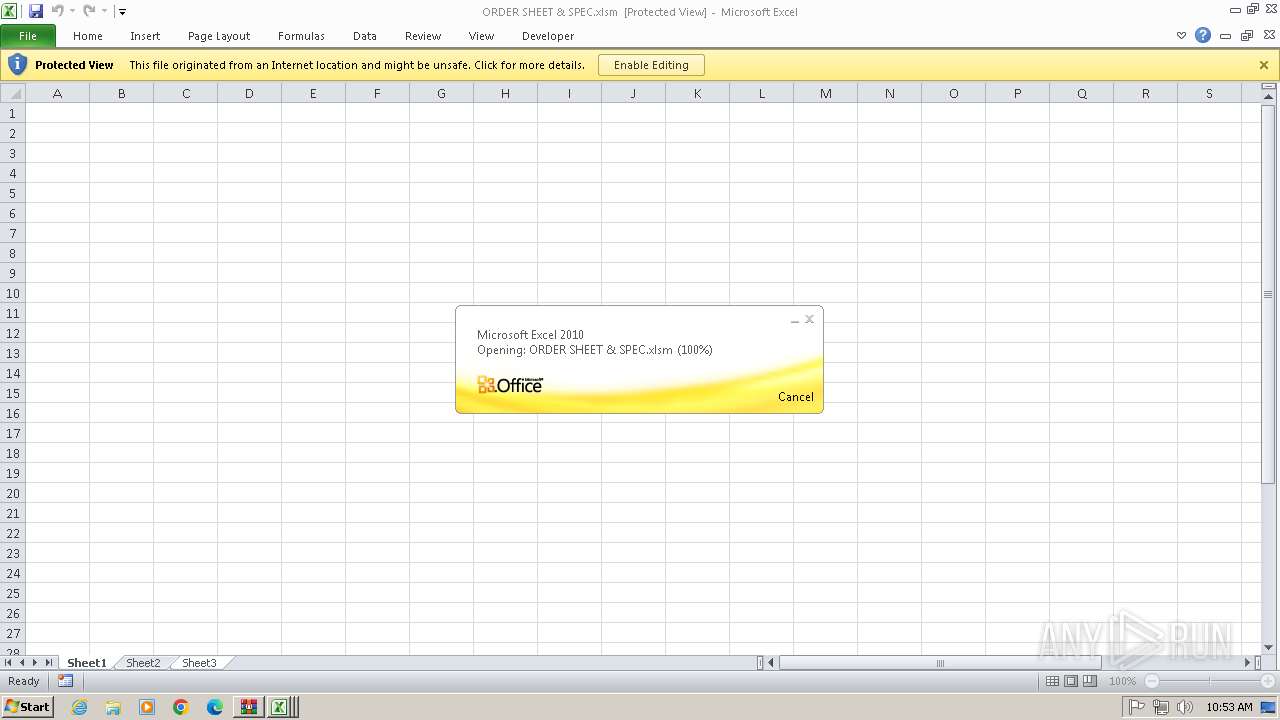The width and height of the screenshot is (1280, 720).
Task: Click the Enable Editing button
Action: coord(651,65)
